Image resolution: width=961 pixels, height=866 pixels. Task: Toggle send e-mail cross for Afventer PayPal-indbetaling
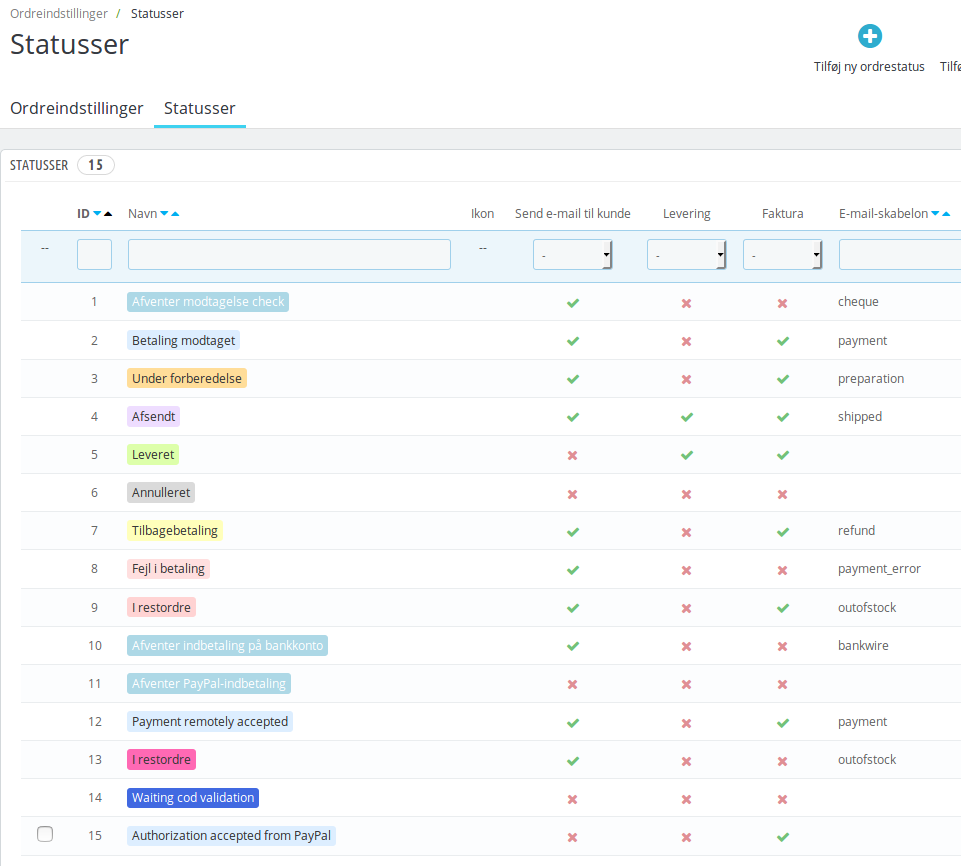572,684
